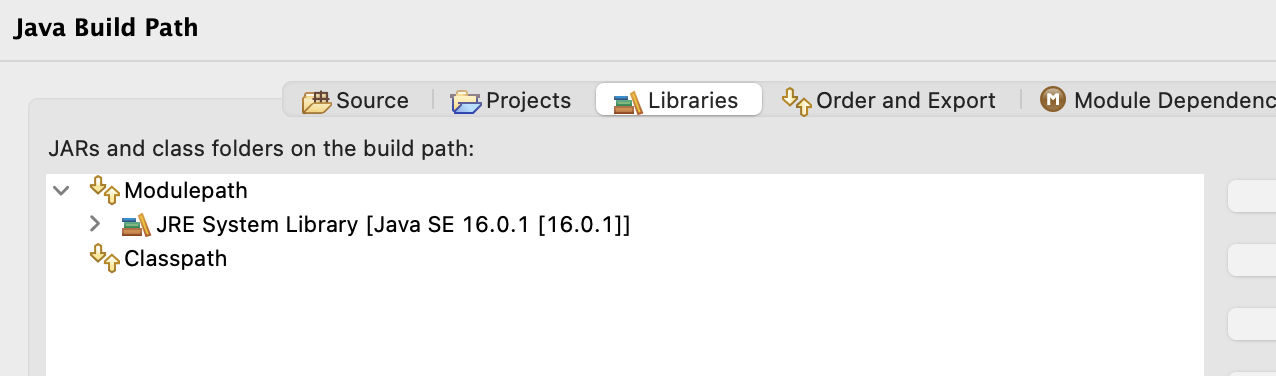Viewport: 1276px width, 376px height.
Task: Collapse the Modulepath tree node
Action: [x=62, y=190]
